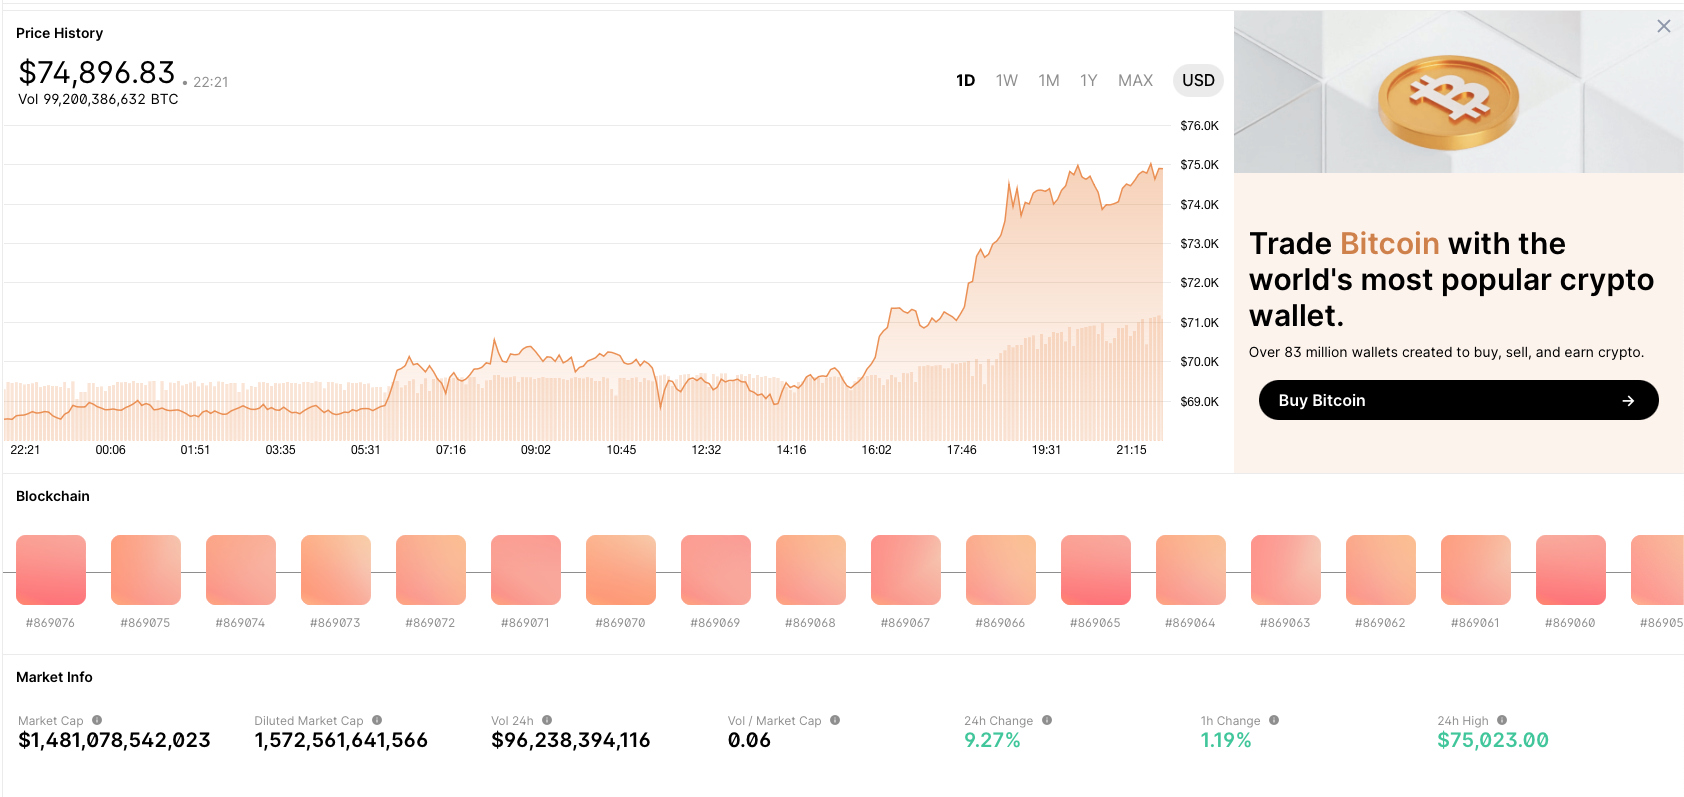Screen dimensions: 1684x797
Task: Open block #869064
Action: point(1191,570)
